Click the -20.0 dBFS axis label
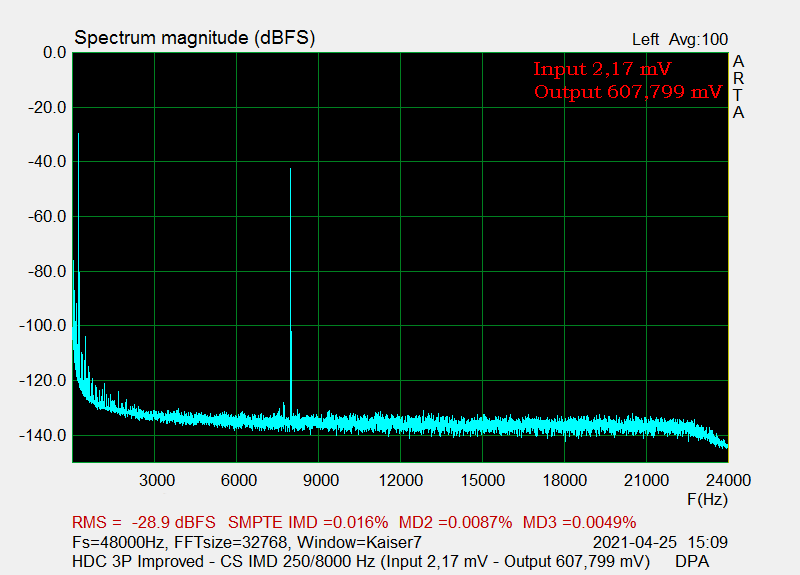 [47, 108]
